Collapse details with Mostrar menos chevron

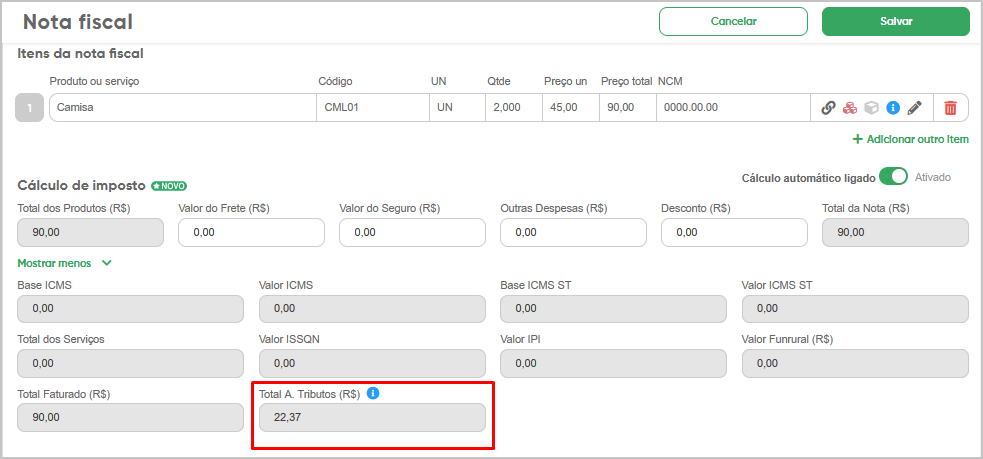(x=107, y=263)
